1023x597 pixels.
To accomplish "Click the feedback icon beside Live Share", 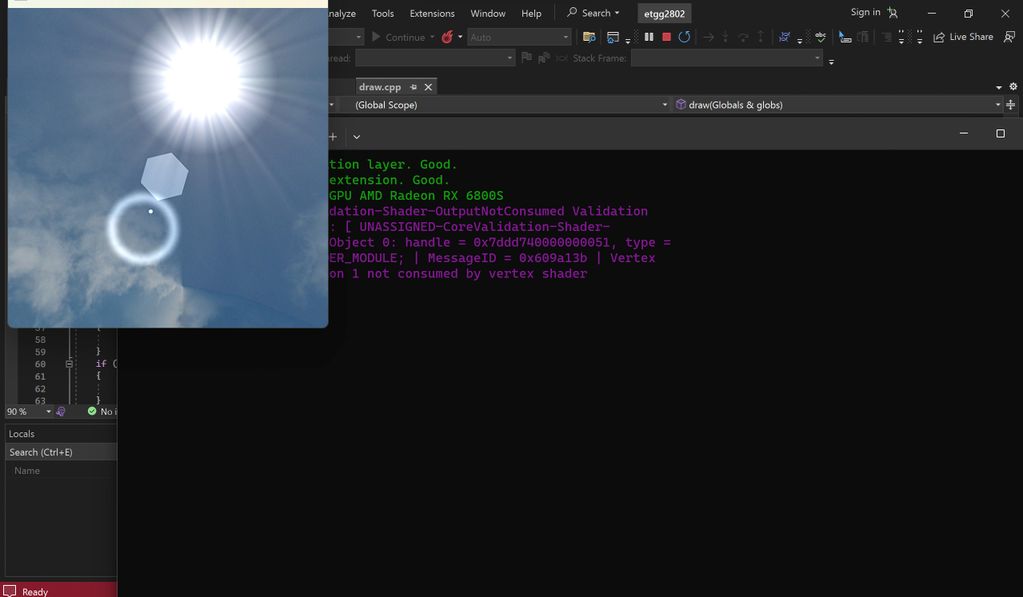I will (x=1011, y=37).
